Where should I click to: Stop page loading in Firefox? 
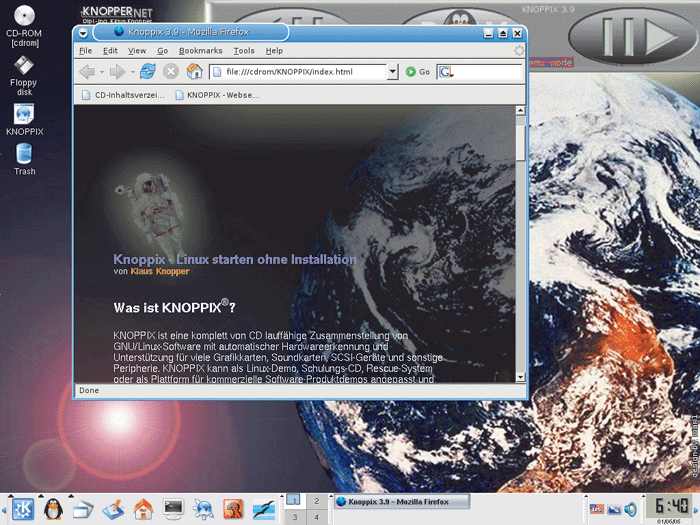[x=171, y=71]
